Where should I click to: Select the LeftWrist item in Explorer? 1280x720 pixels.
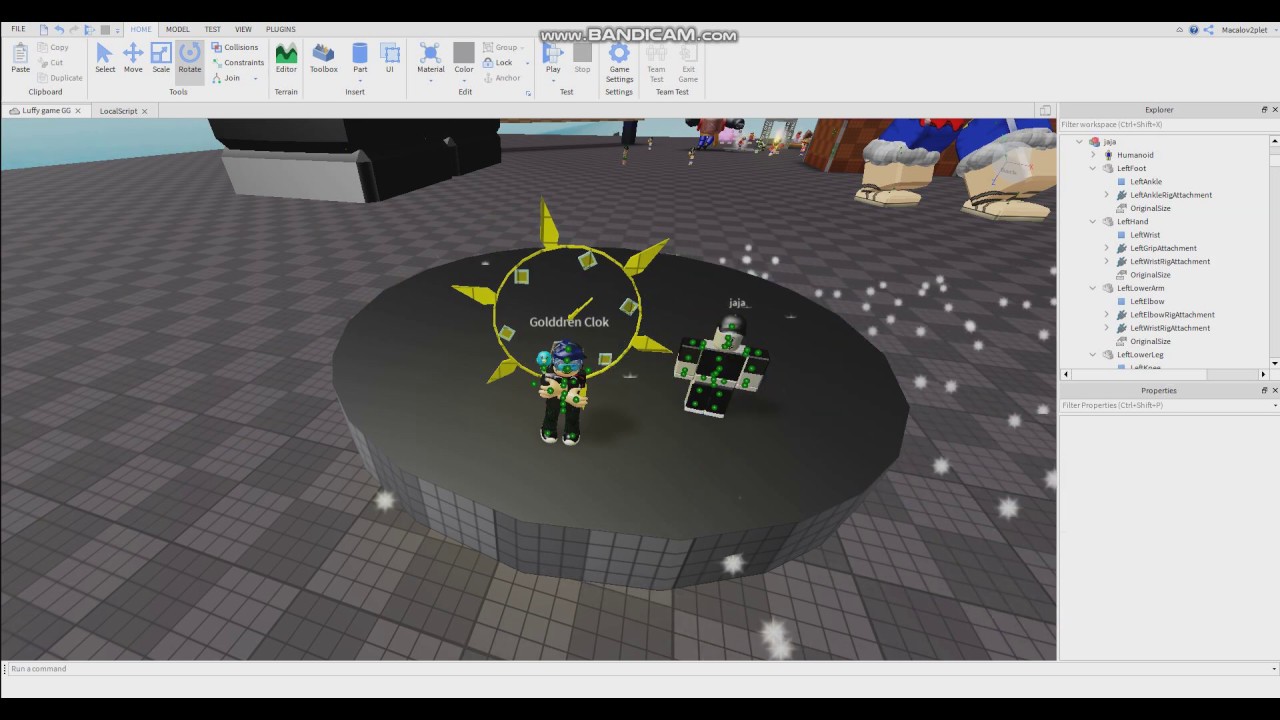pyautogui.click(x=1145, y=235)
